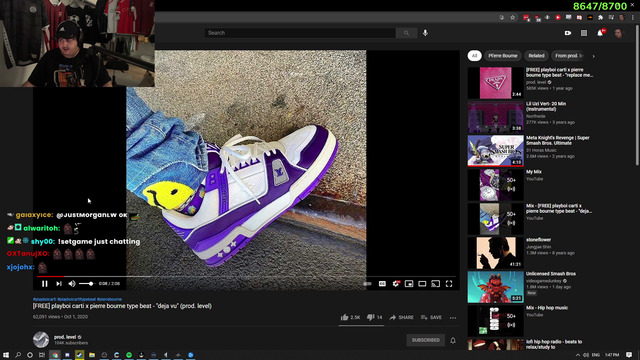Image resolution: width=640 pixels, height=360 pixels.
Task: Seek on the video progress bar
Action: click(x=246, y=276)
